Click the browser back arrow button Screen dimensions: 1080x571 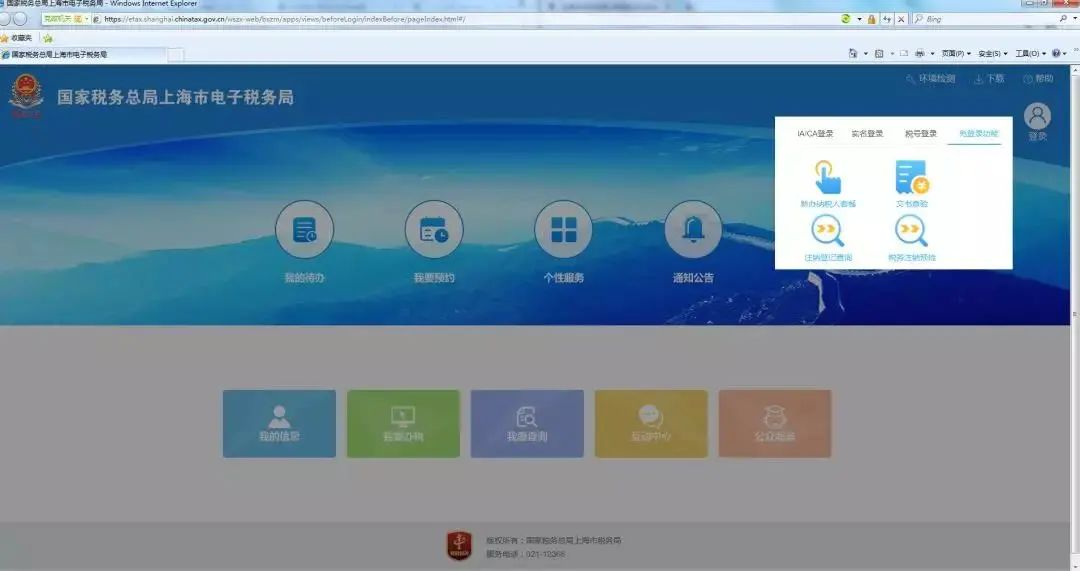tap(4, 19)
